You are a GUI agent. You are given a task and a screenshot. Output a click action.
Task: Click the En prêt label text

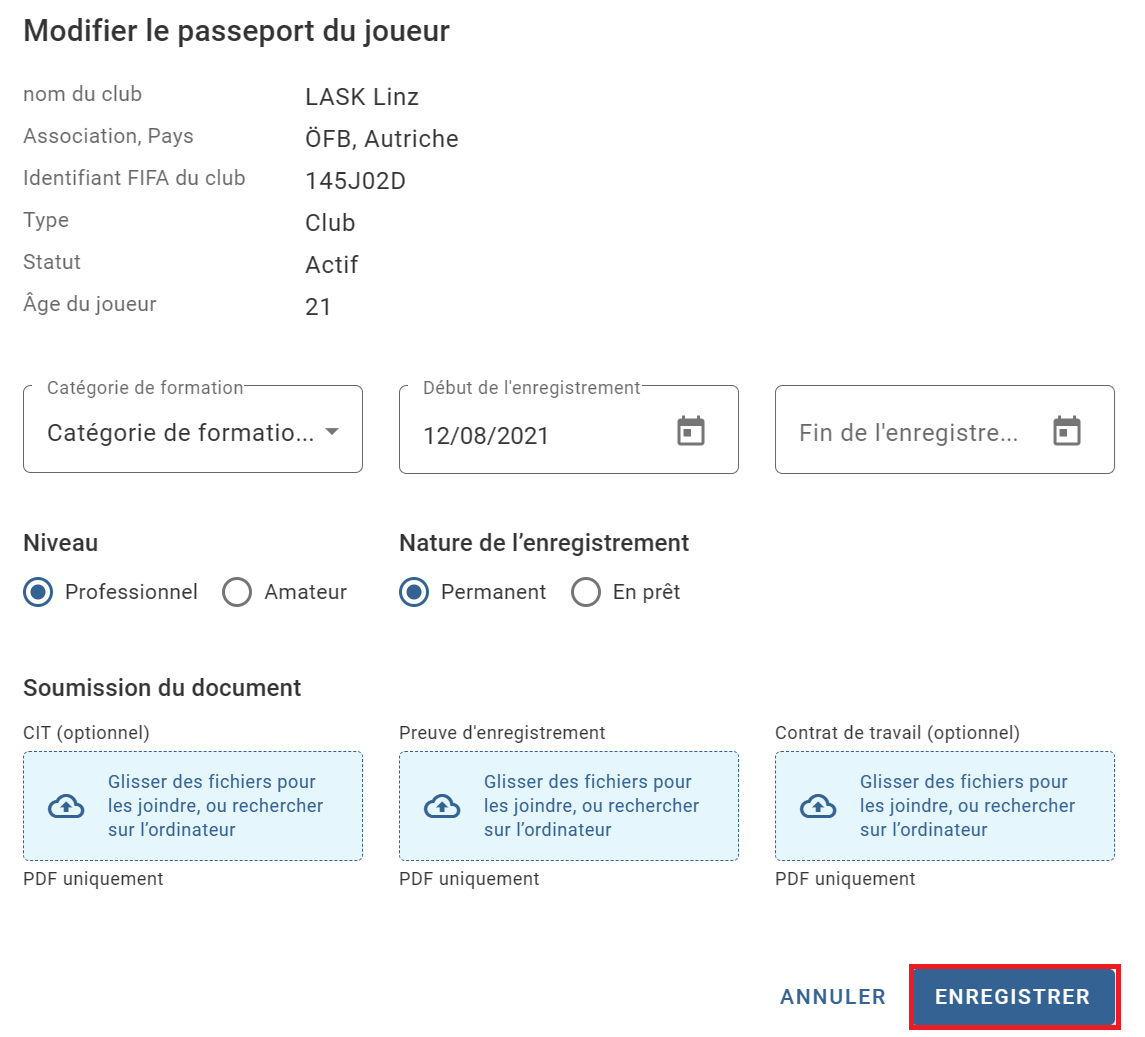(x=646, y=592)
